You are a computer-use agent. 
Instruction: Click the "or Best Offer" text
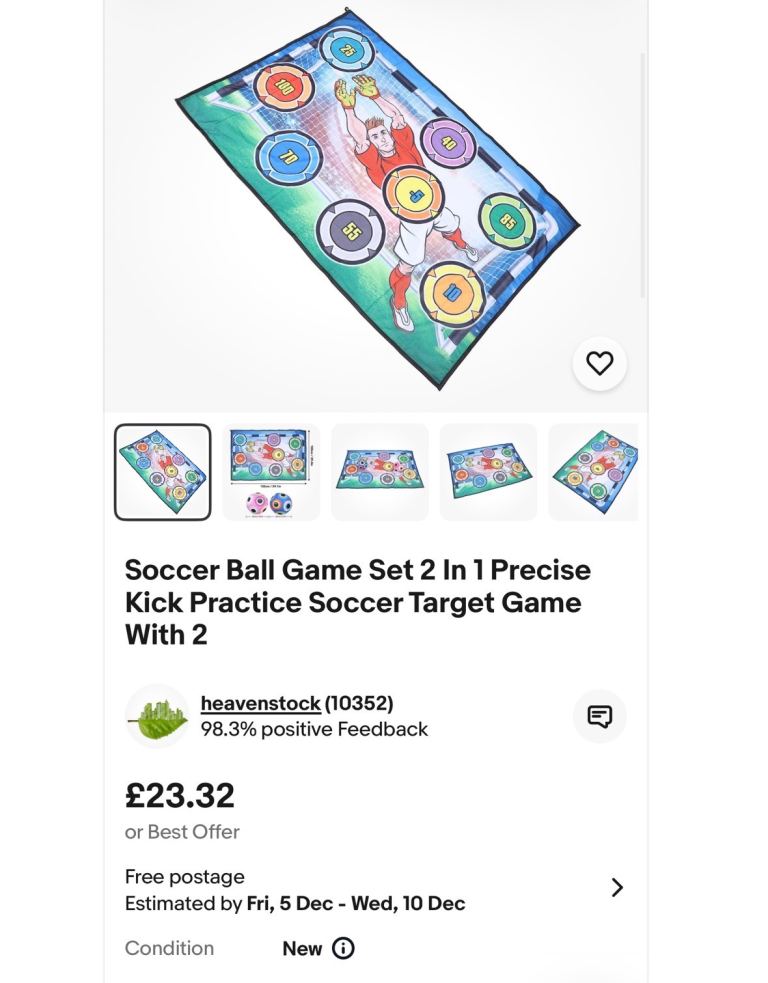click(x=182, y=832)
